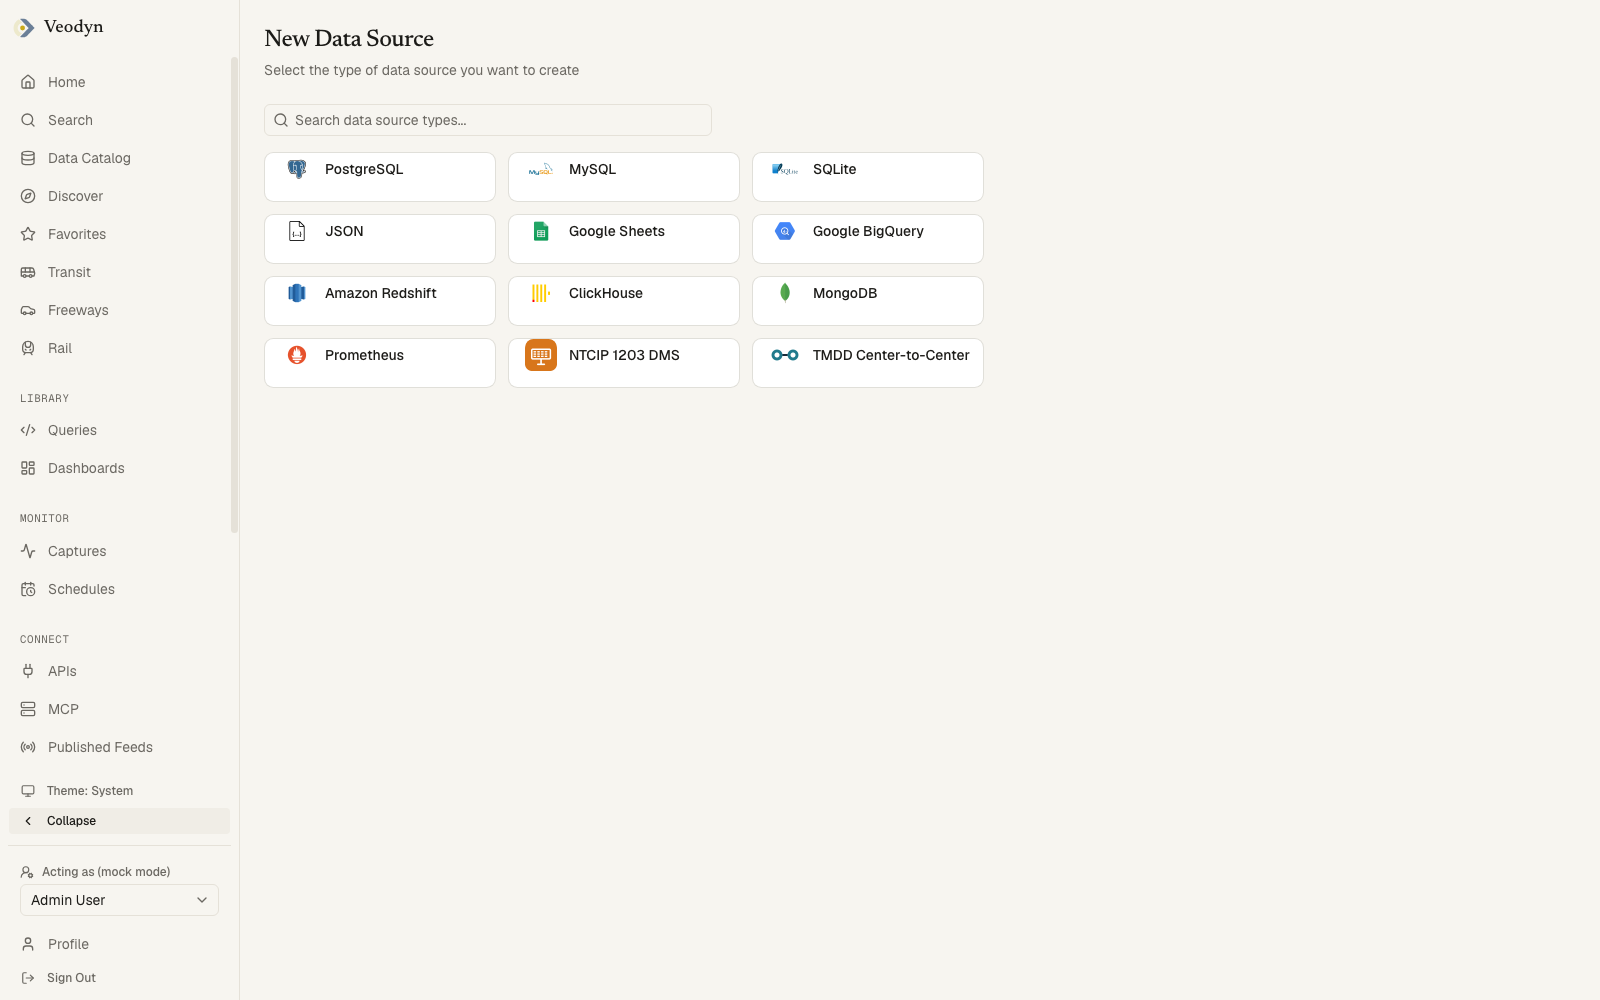Click the Rail train icon
Viewport: 1600px width, 1000px height.
point(28,348)
